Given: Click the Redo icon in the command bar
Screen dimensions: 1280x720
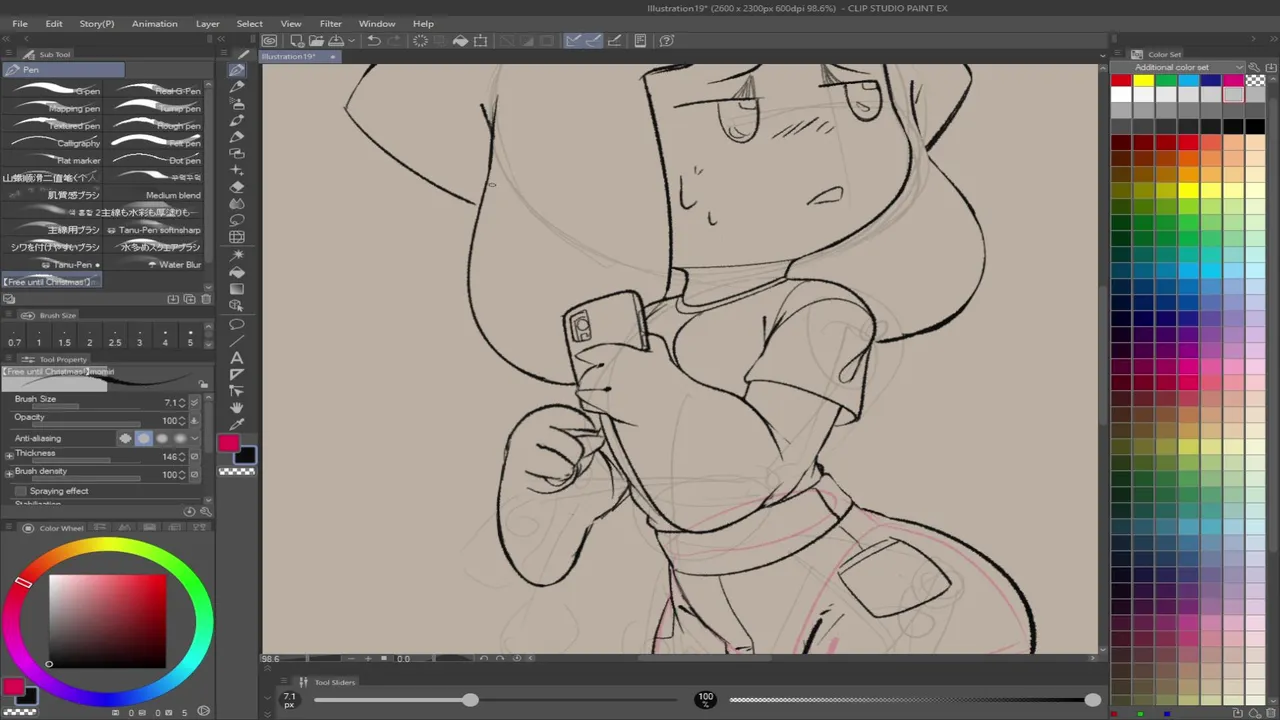Looking at the screenshot, I should [393, 41].
